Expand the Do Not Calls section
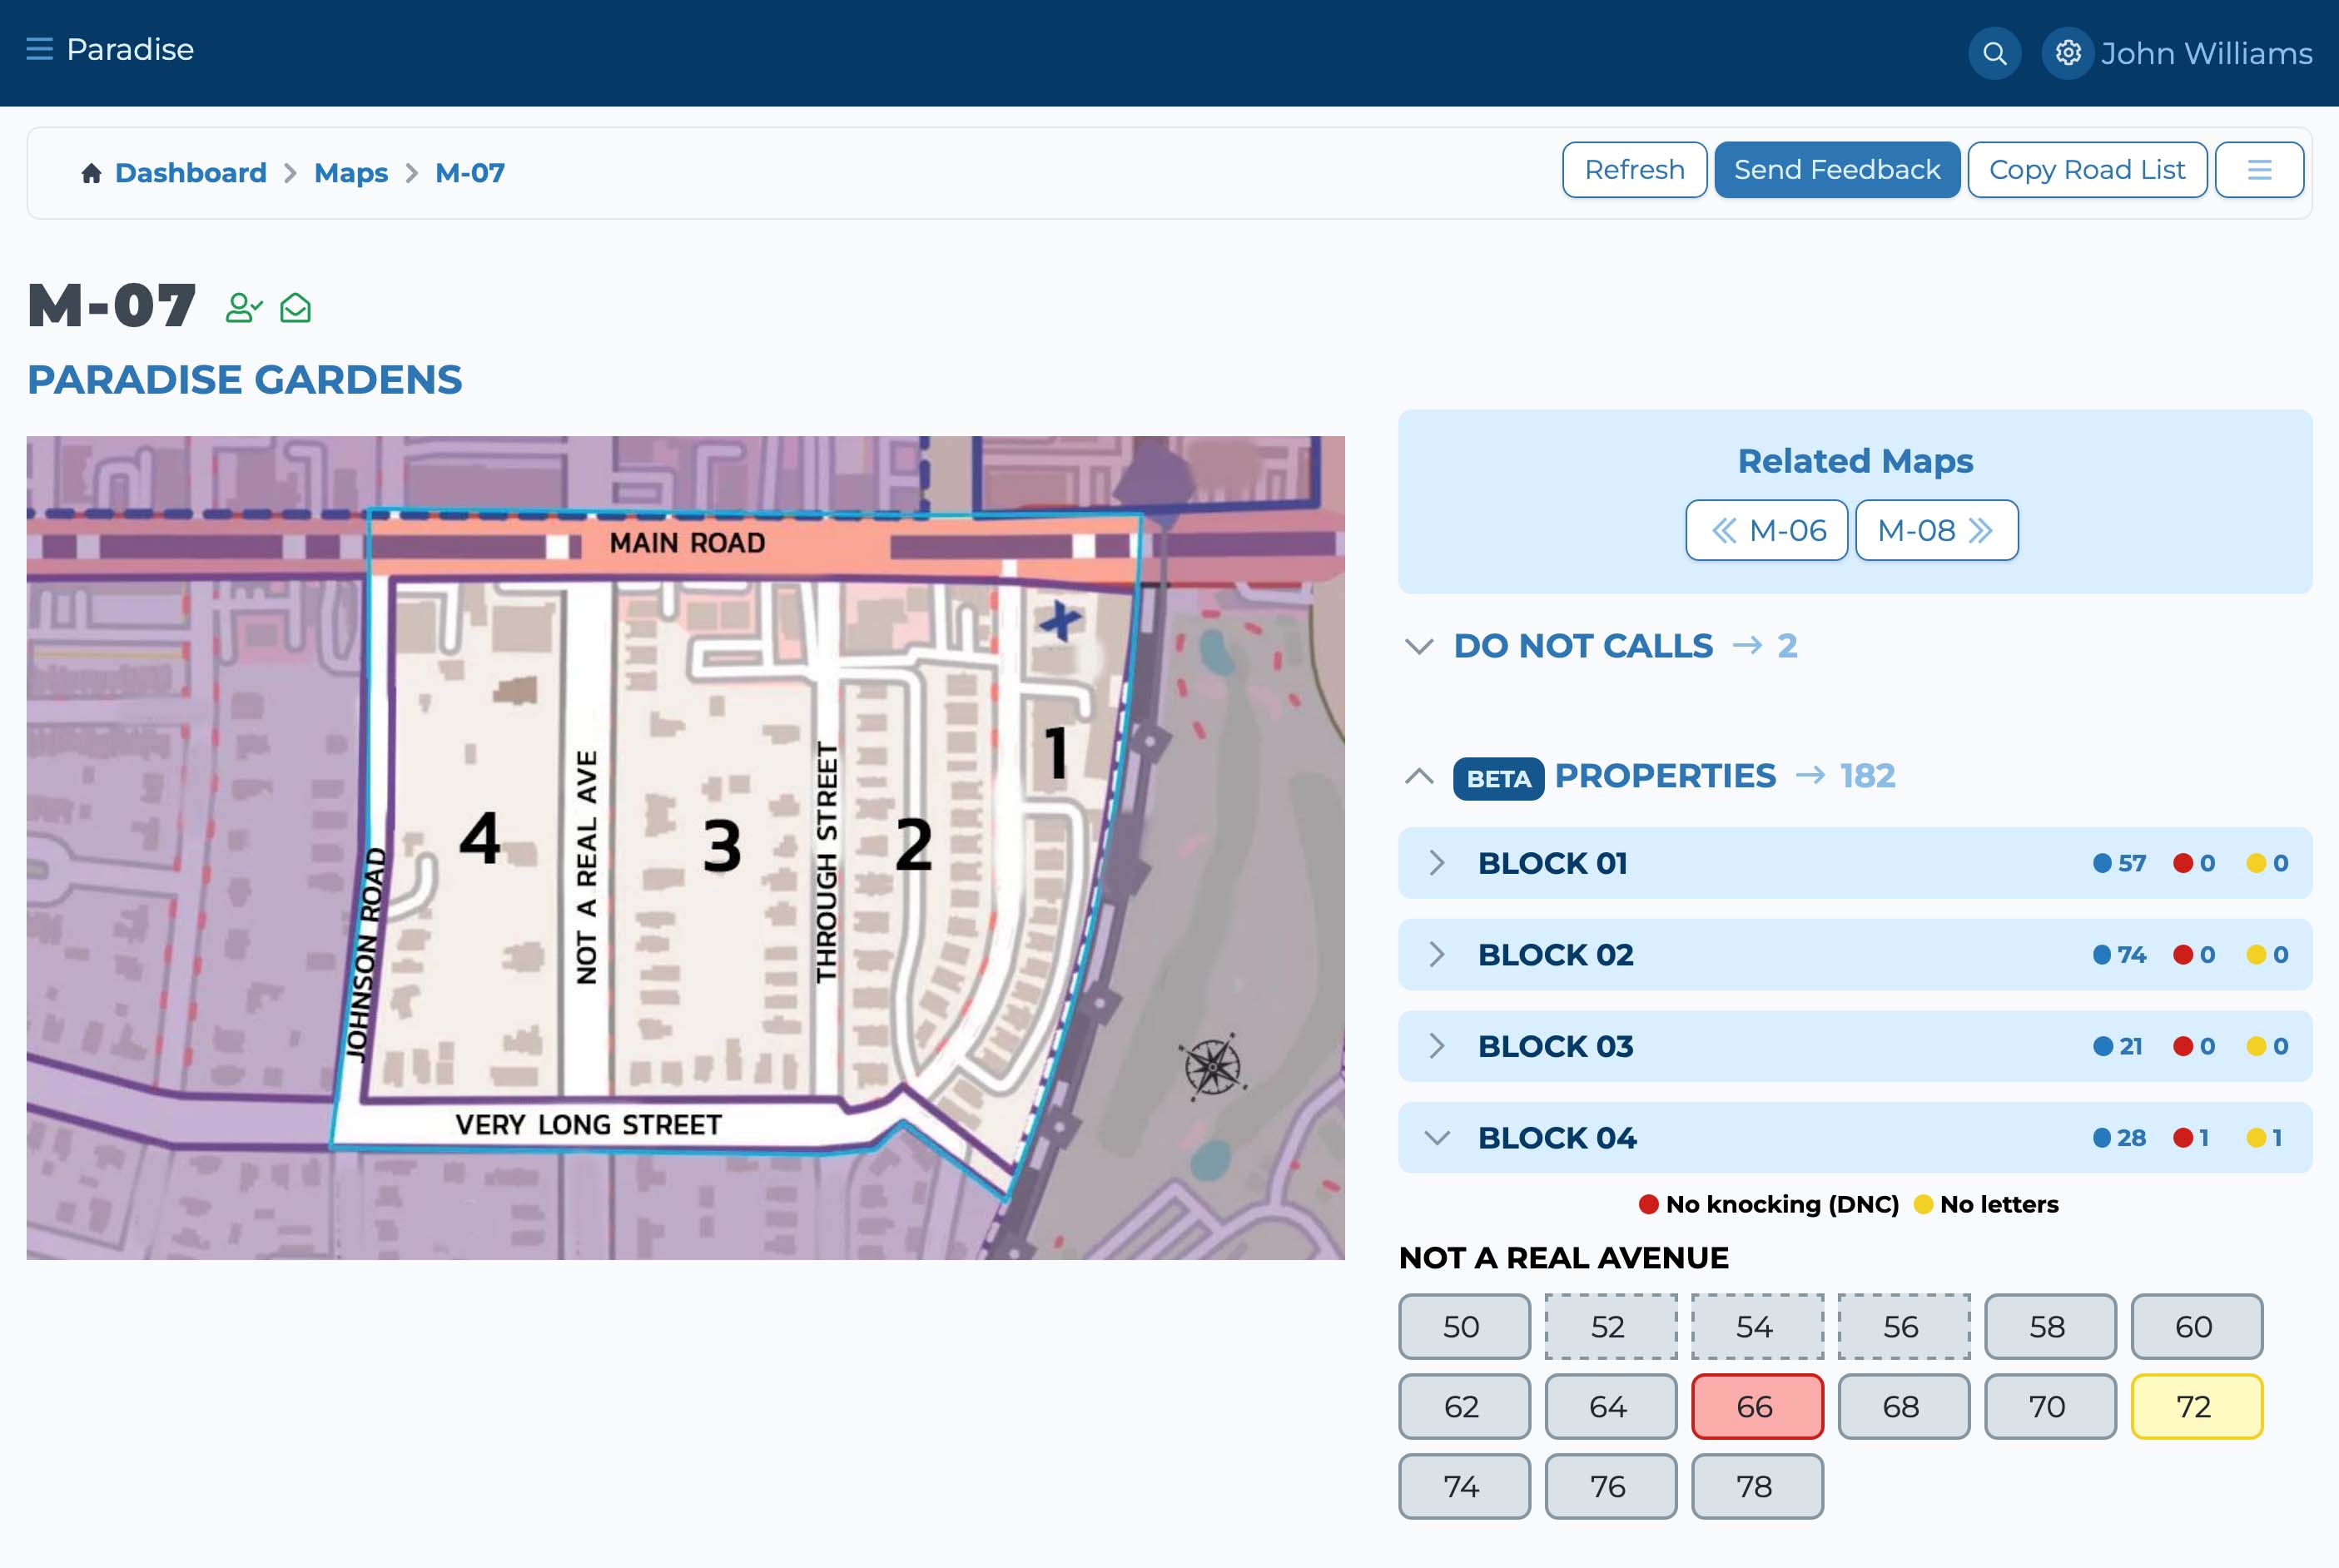 point(1419,646)
